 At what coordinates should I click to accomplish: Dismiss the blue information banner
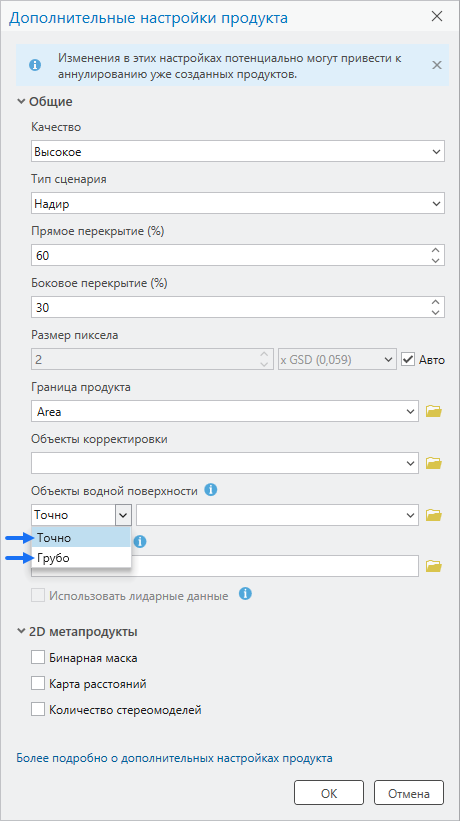point(436,65)
